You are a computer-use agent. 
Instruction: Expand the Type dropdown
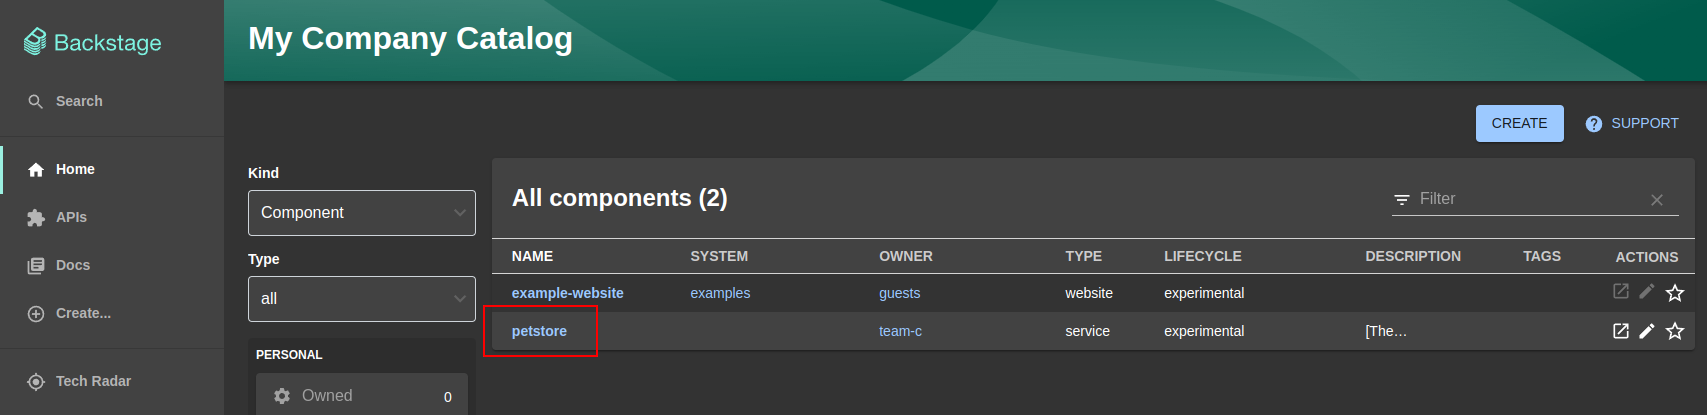click(x=361, y=299)
